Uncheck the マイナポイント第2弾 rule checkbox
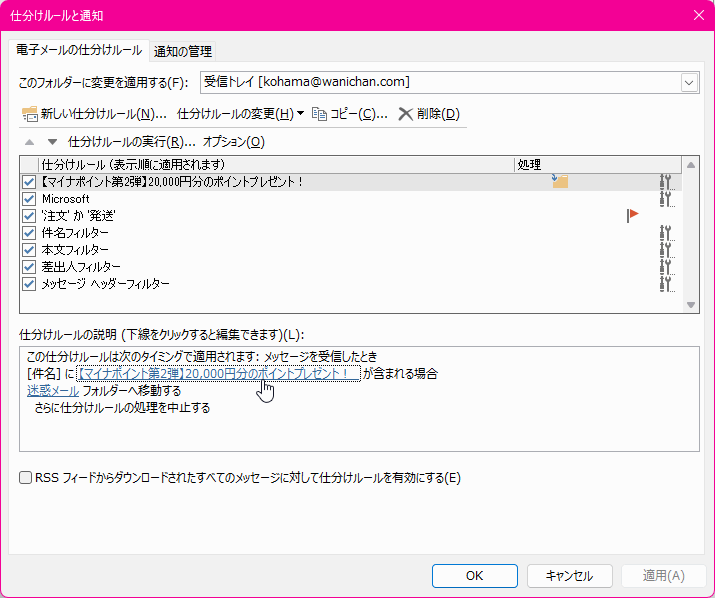Viewport: 715px width, 598px height. coord(29,182)
